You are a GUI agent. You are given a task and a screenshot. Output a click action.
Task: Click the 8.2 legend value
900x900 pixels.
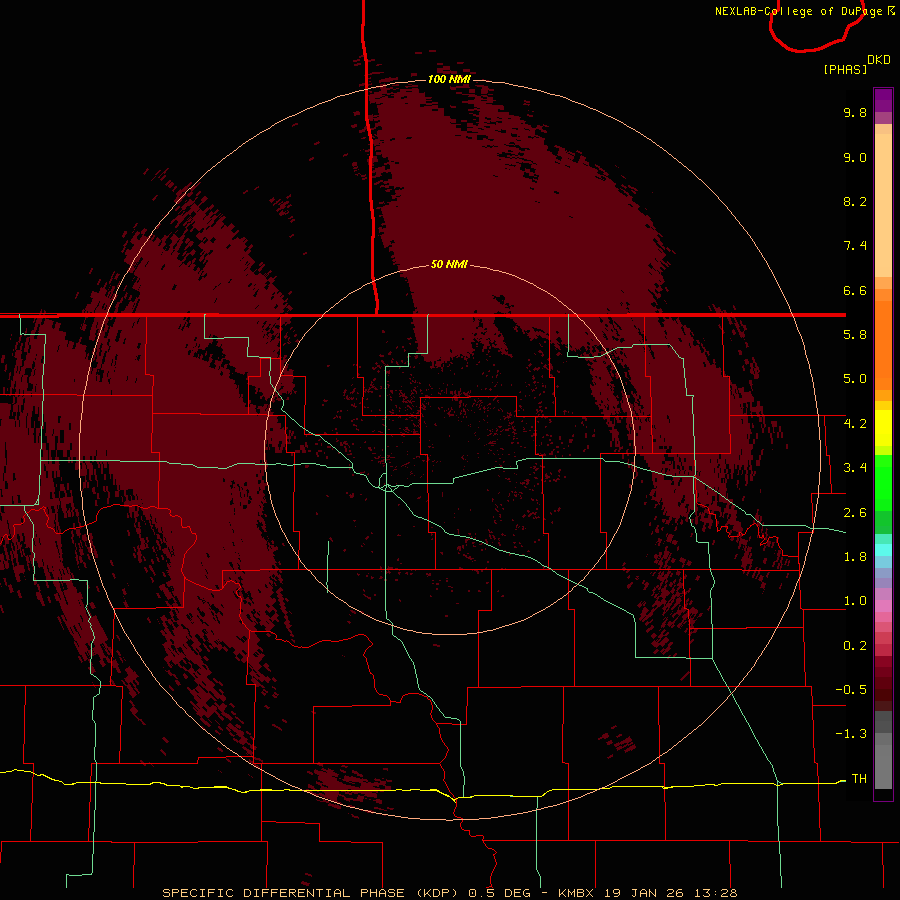coord(855,201)
